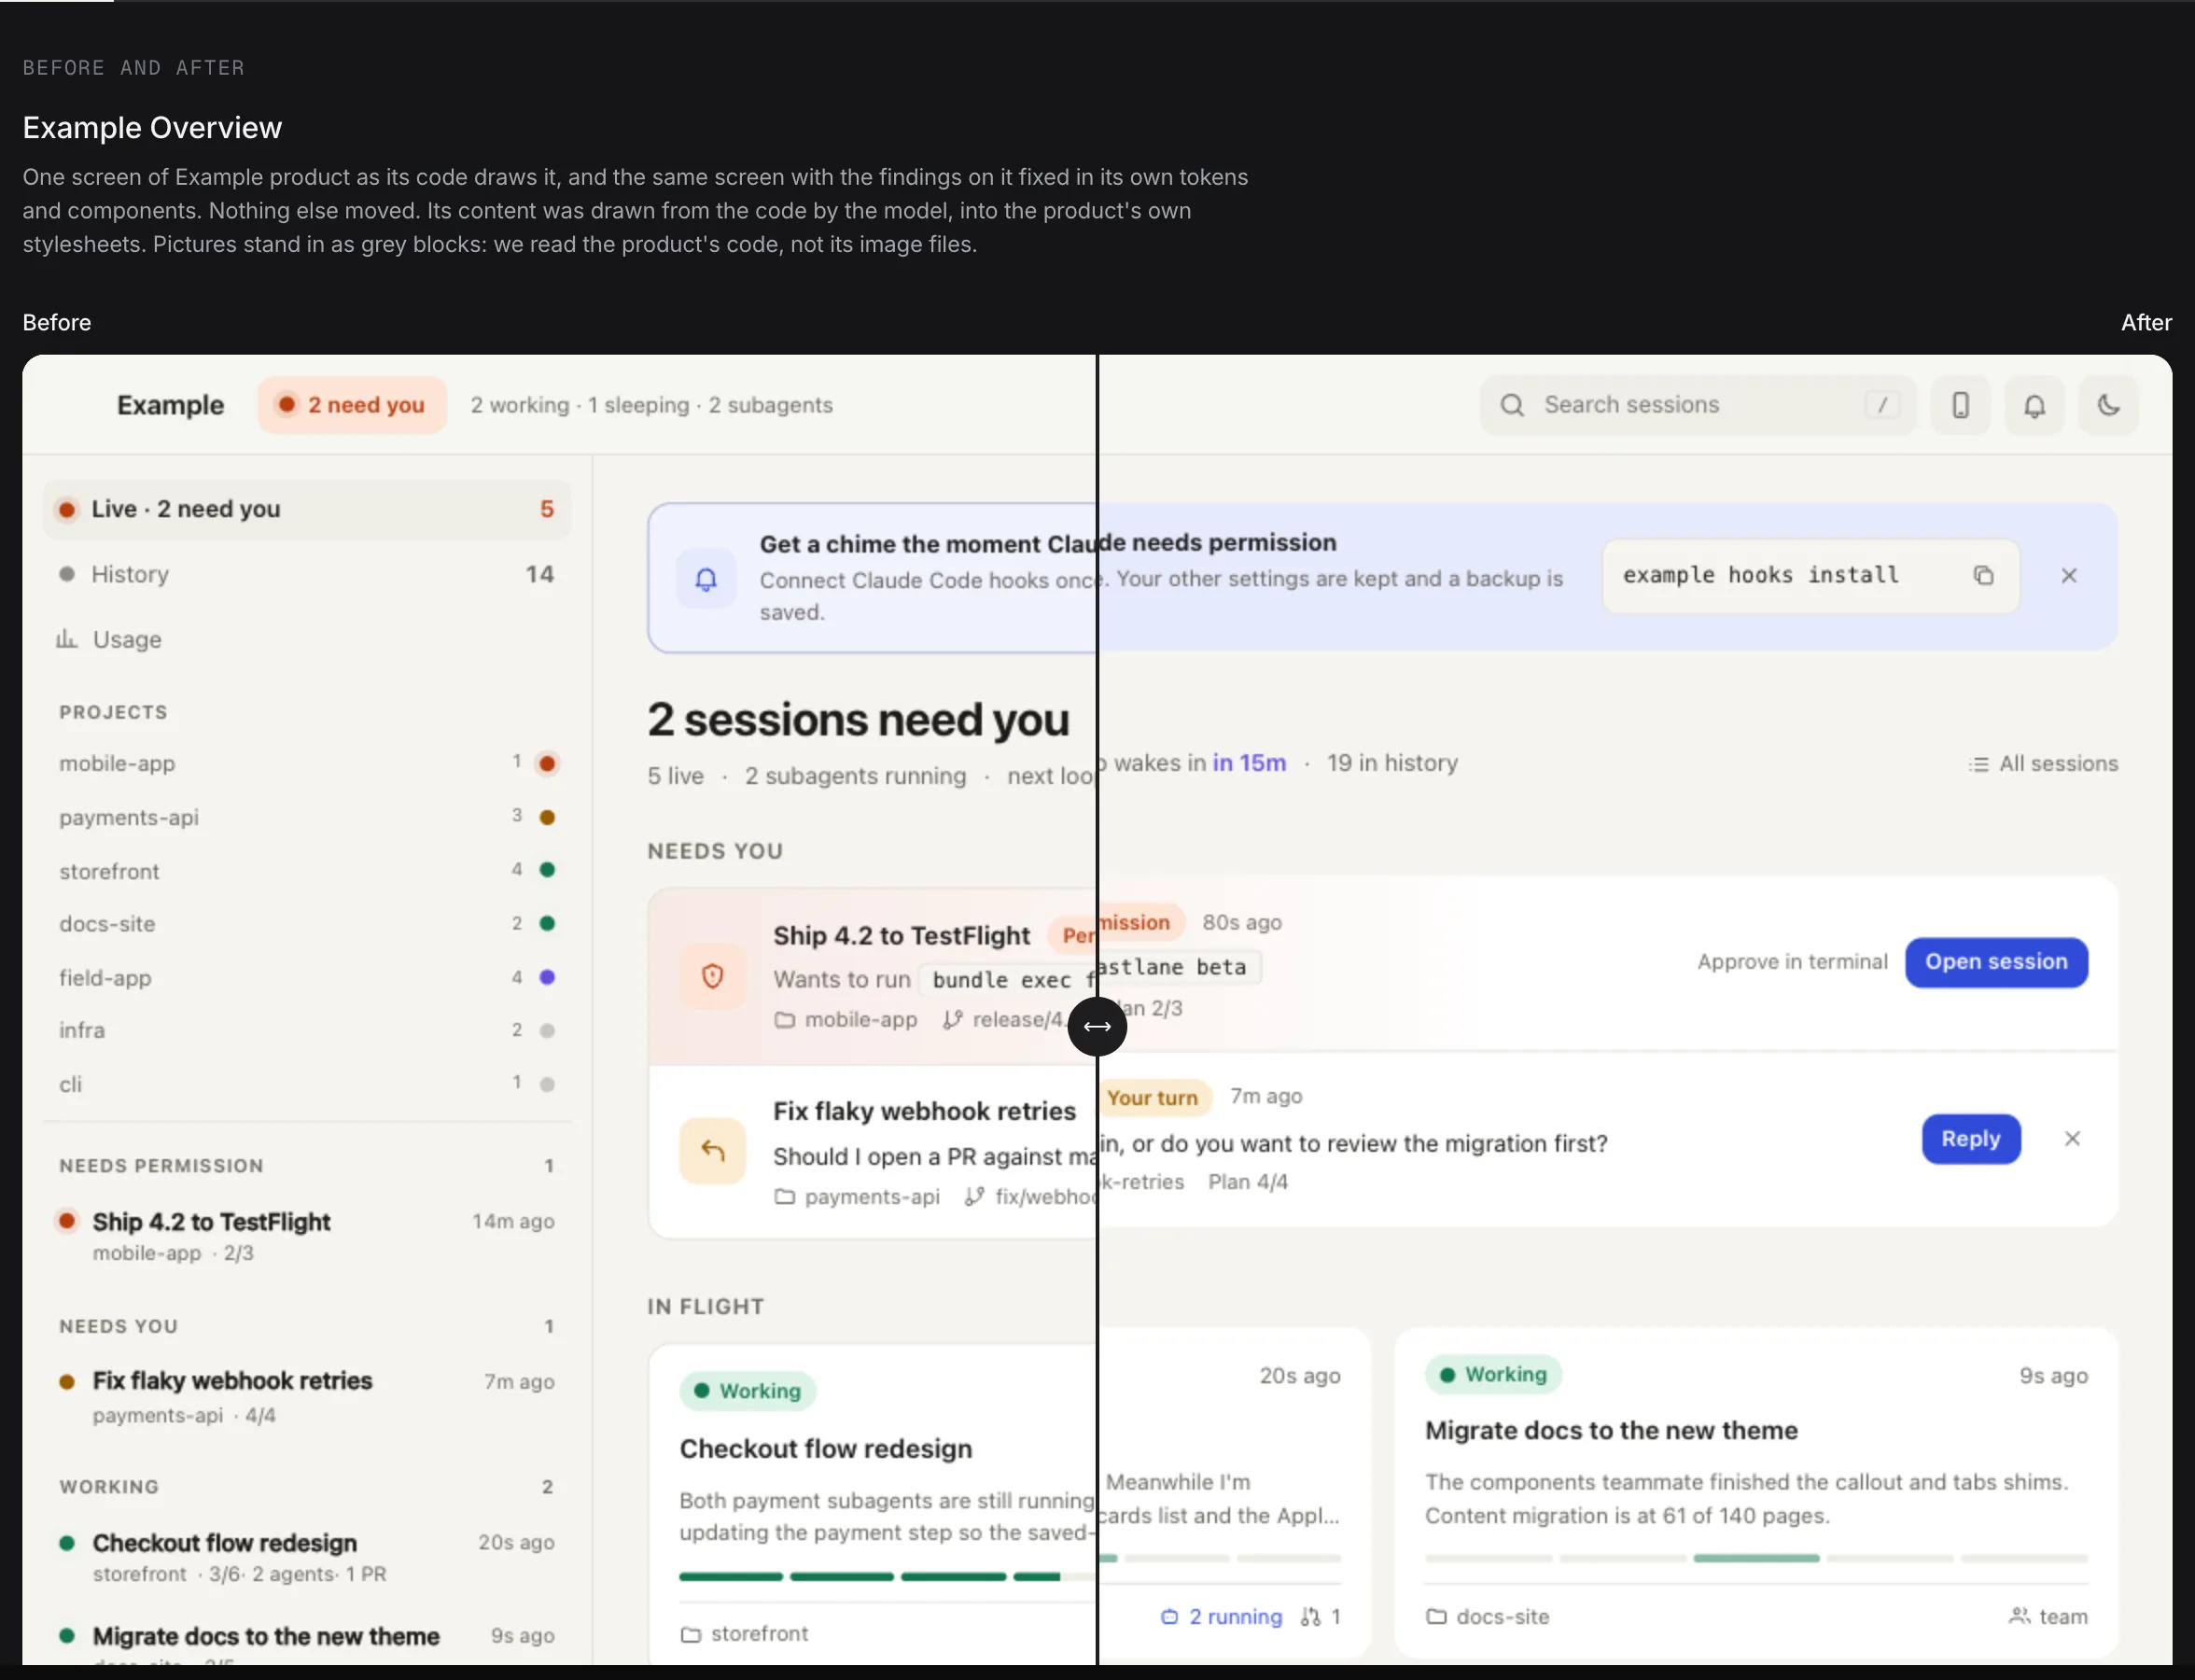Image resolution: width=2195 pixels, height=1680 pixels.
Task: Open the "Fix flaky webhook retries" card title in Needs You
Action: (924, 1111)
